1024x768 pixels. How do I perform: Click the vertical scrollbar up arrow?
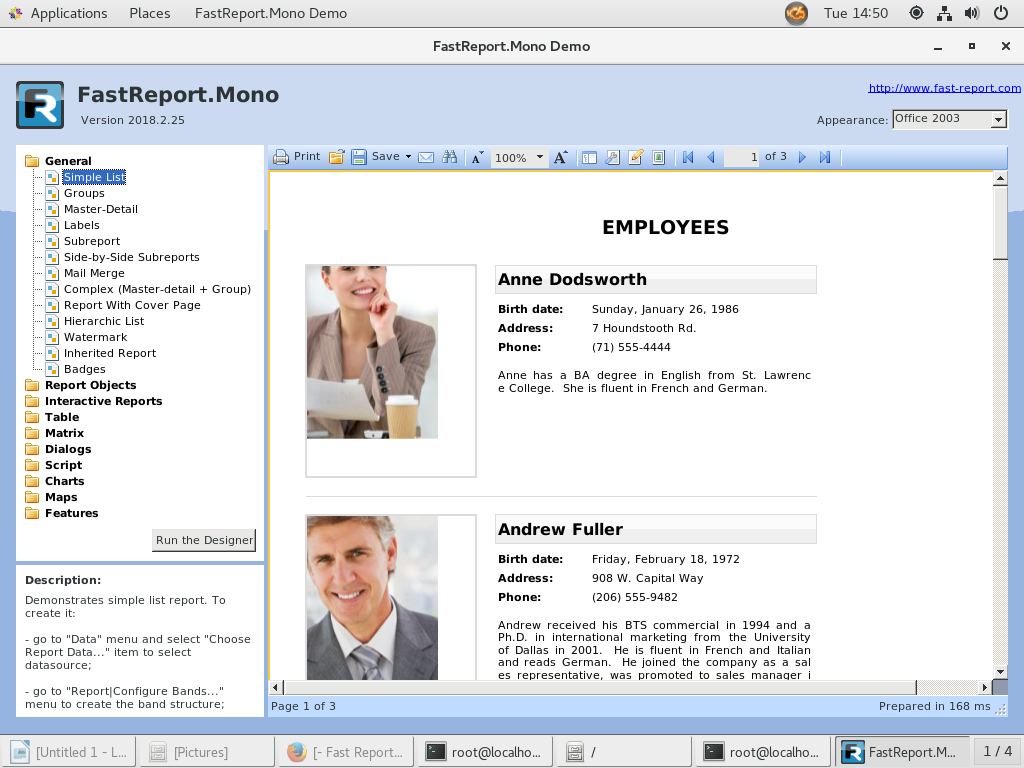pyautogui.click(x=1000, y=178)
